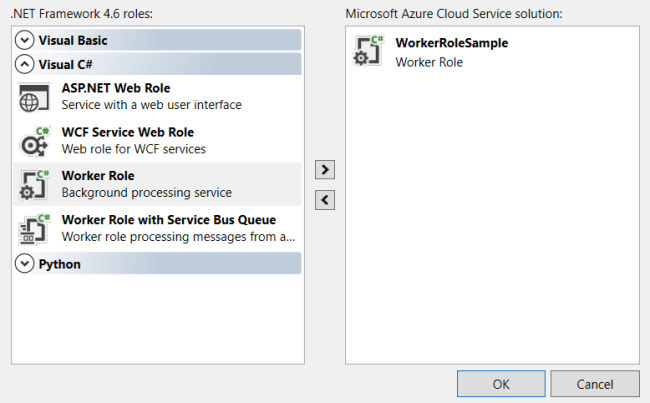Remove role with left arrow button
The image size is (650, 403).
(325, 200)
